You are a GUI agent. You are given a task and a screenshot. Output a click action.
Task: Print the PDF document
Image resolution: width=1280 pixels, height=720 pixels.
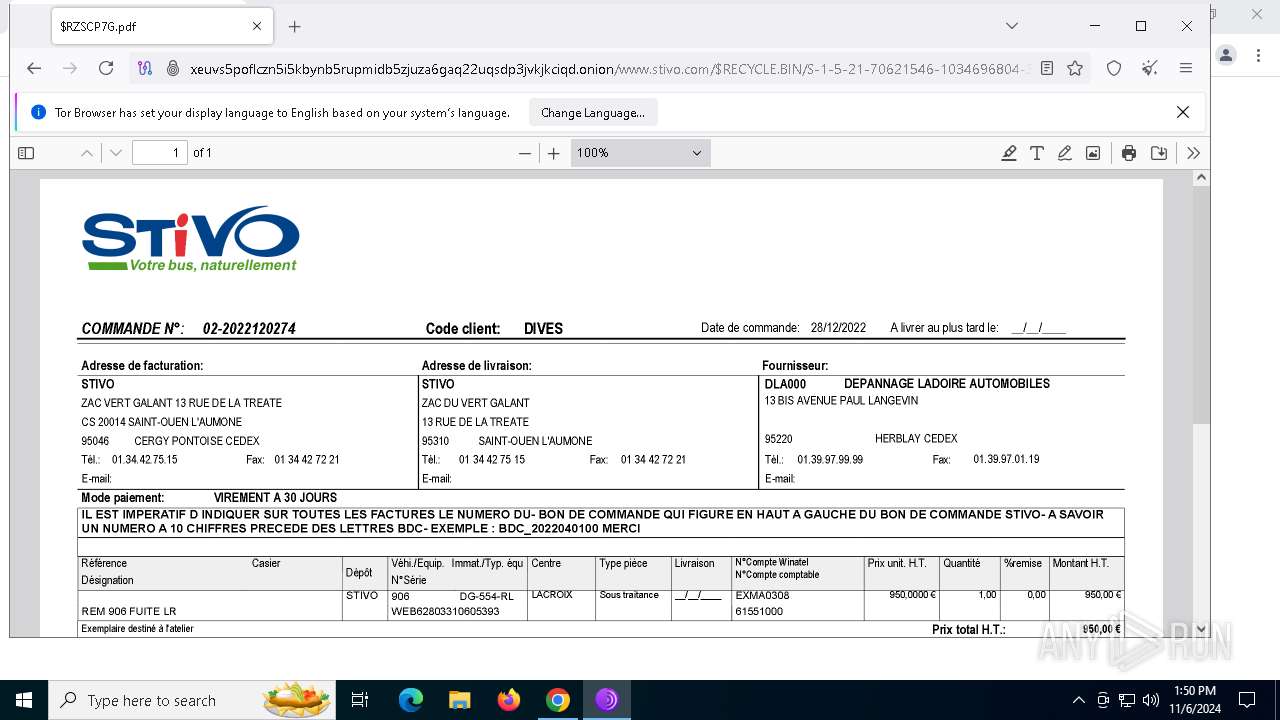1129,153
